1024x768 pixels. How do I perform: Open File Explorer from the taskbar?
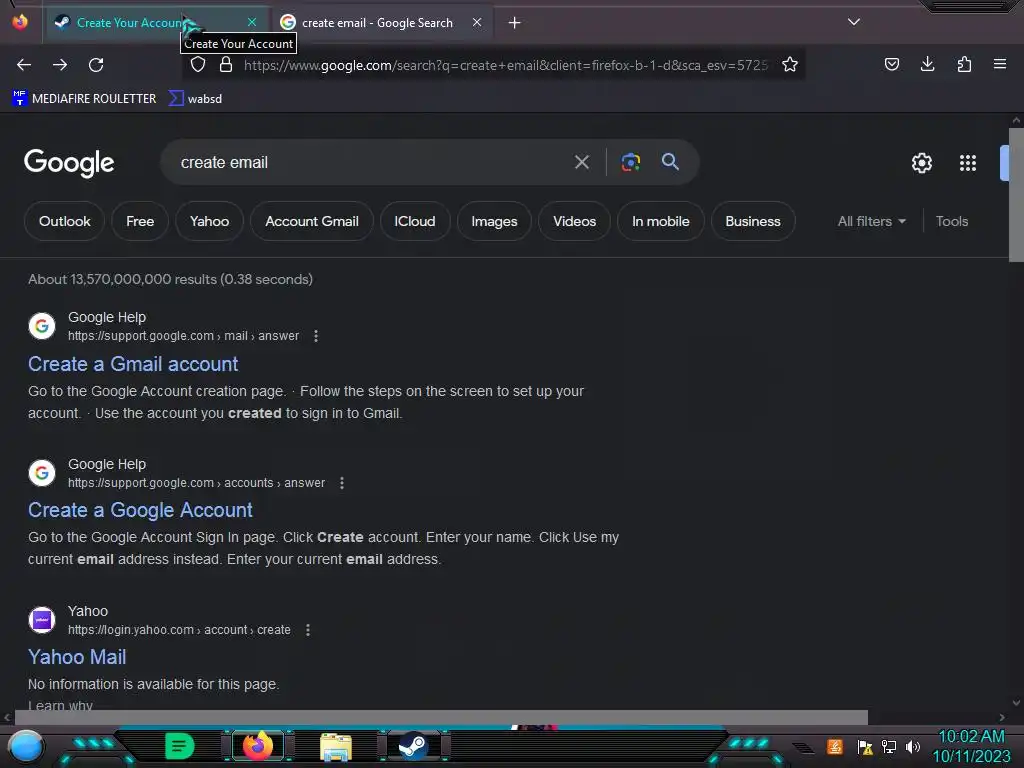click(336, 747)
